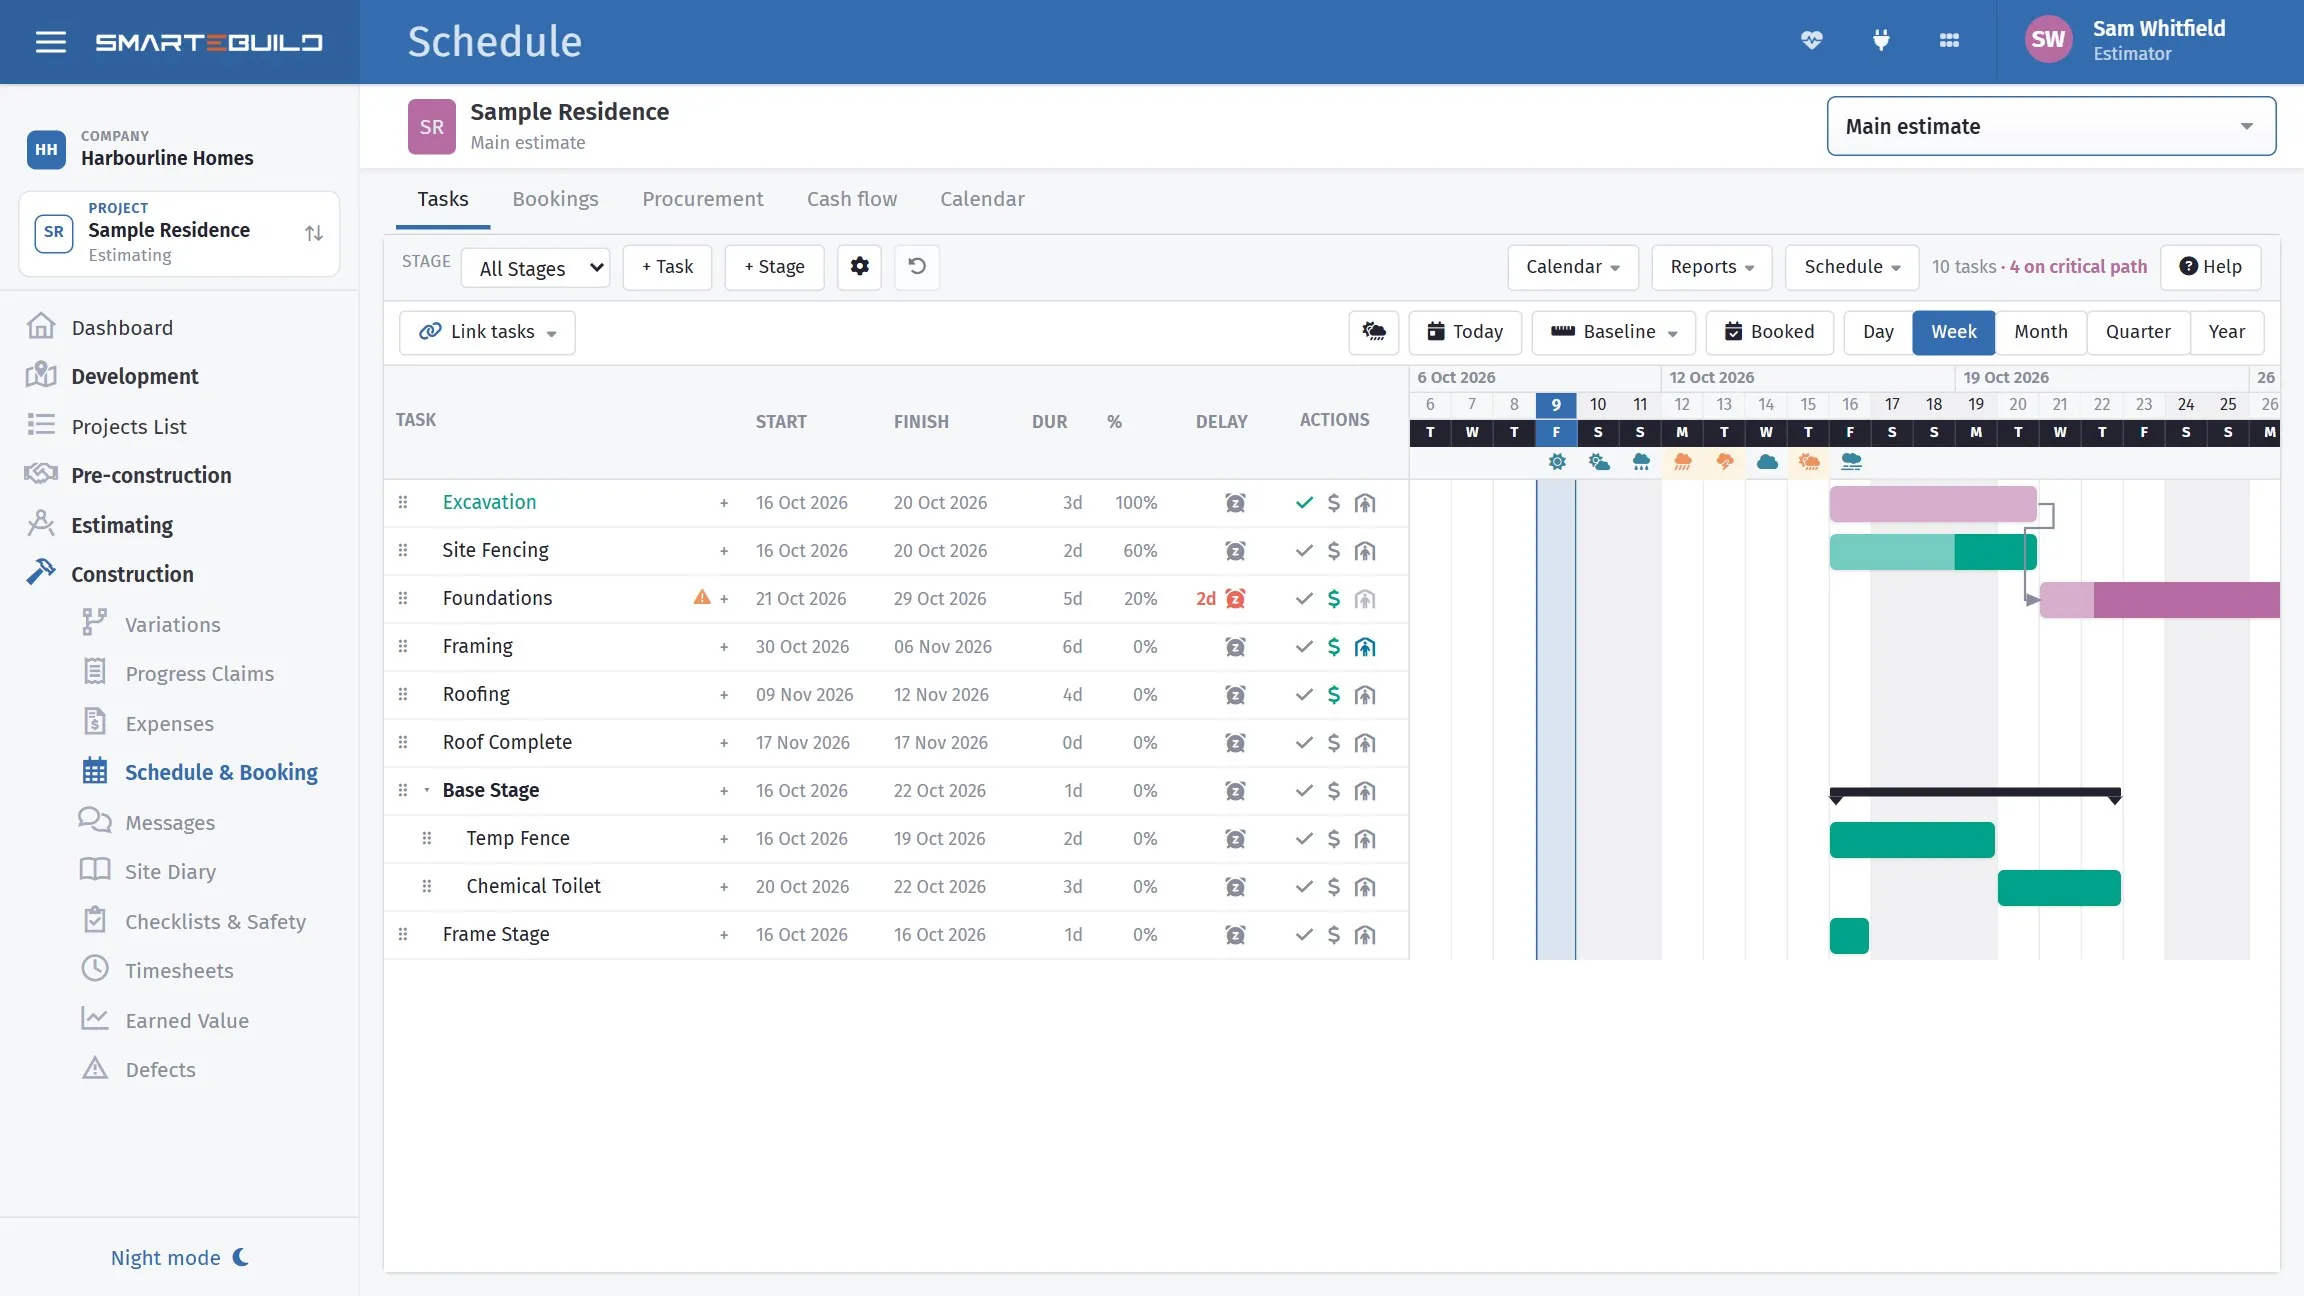Click the dollar icon in Framing row
Screen dimensions: 2304x1296
click(x=1333, y=647)
